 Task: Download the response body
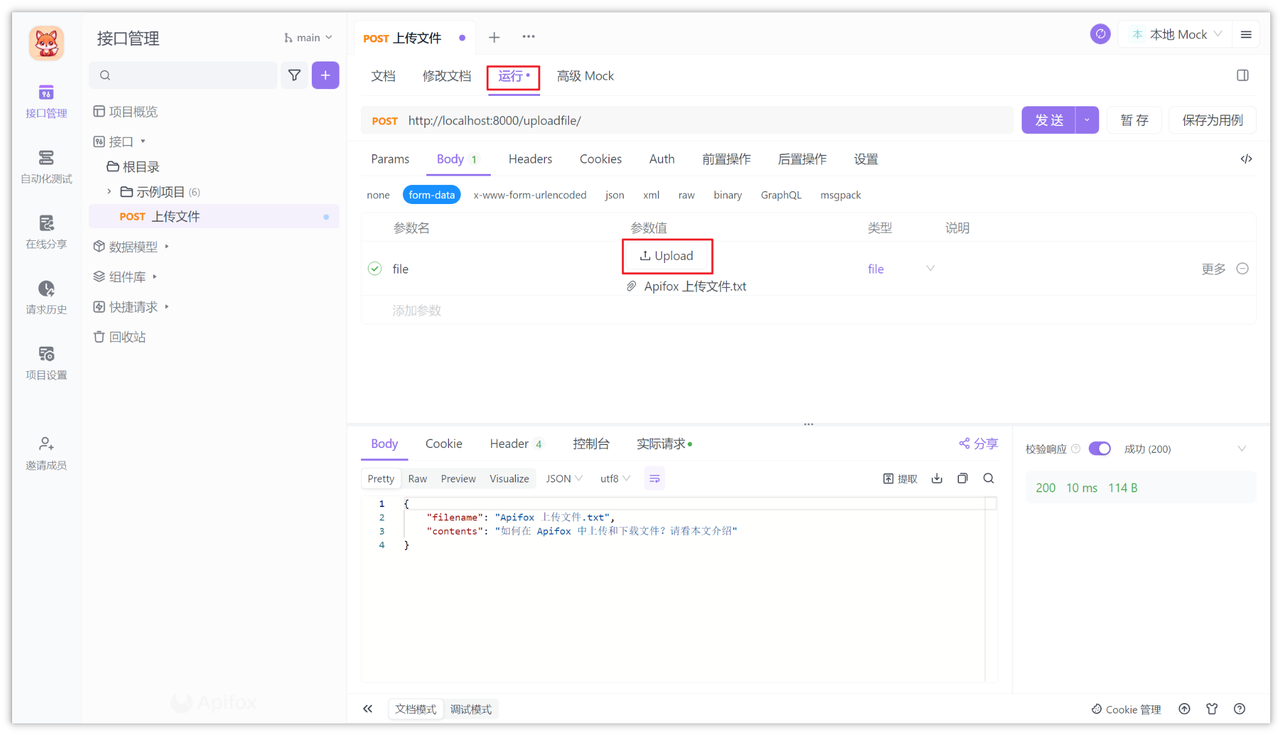[937, 479]
